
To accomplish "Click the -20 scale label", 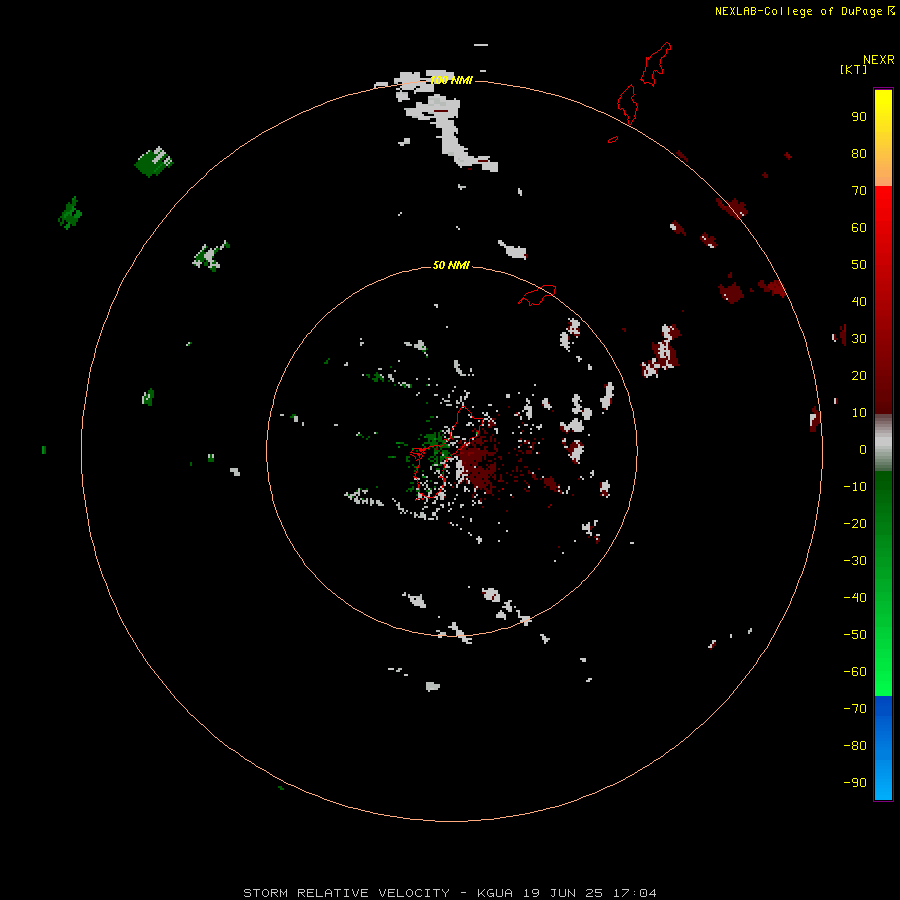I will [855, 523].
